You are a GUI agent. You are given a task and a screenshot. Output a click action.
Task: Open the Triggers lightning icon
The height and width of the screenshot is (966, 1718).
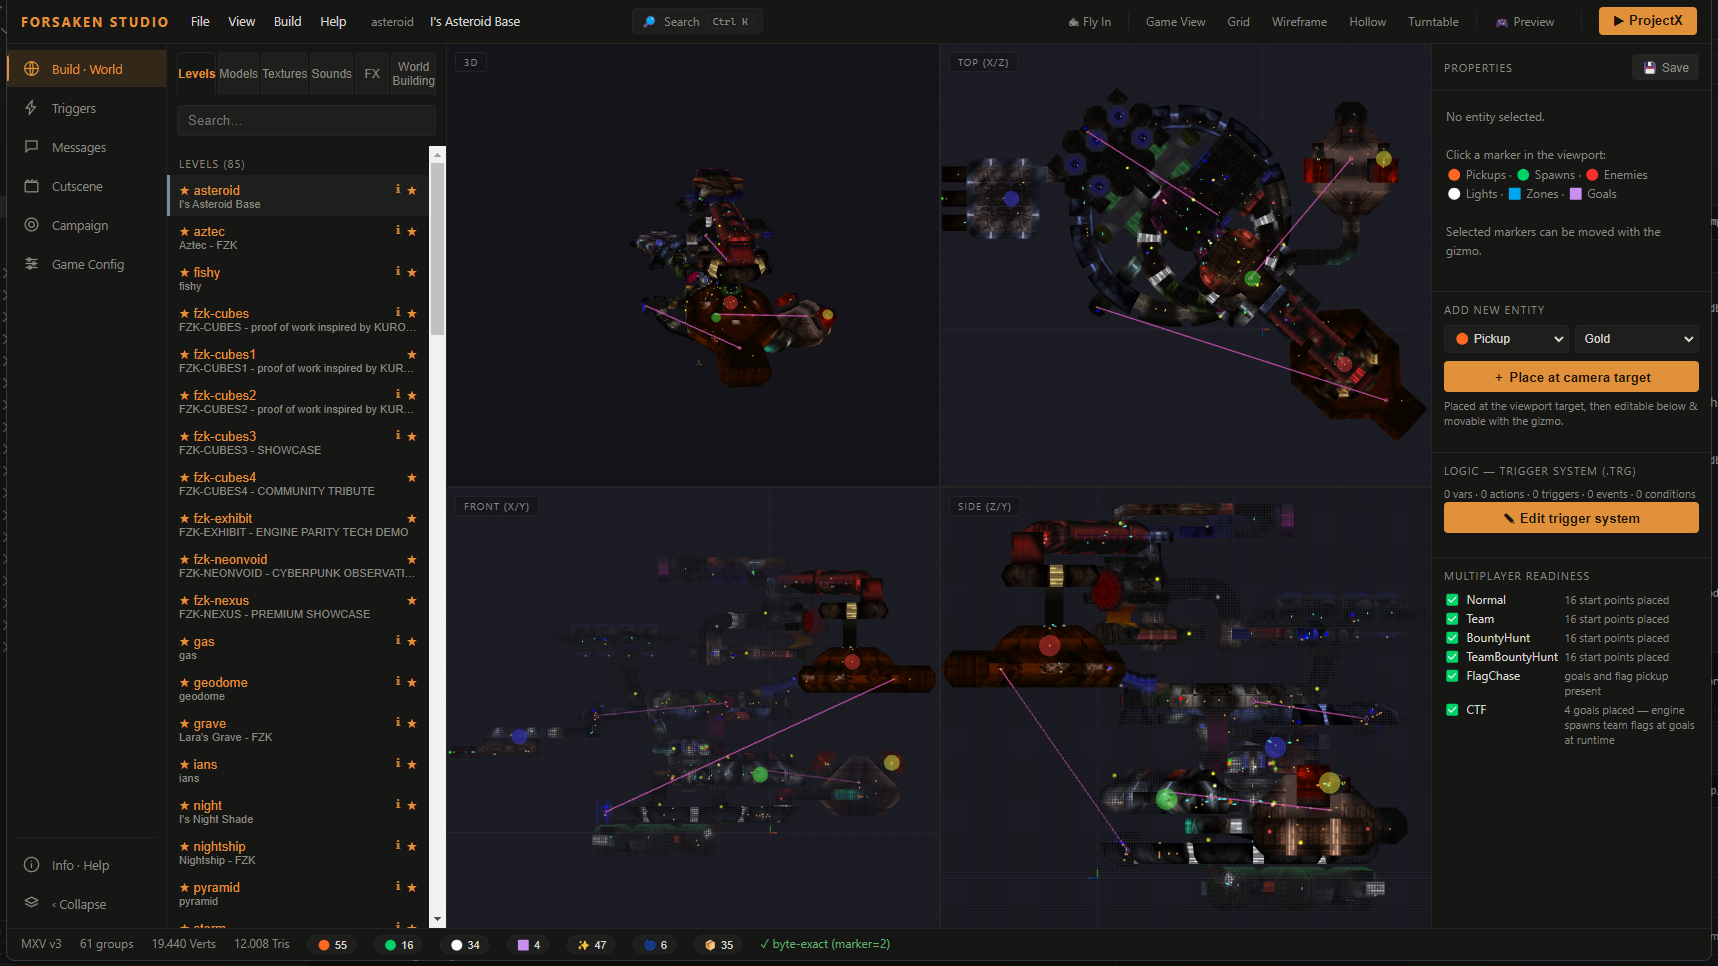click(x=31, y=108)
